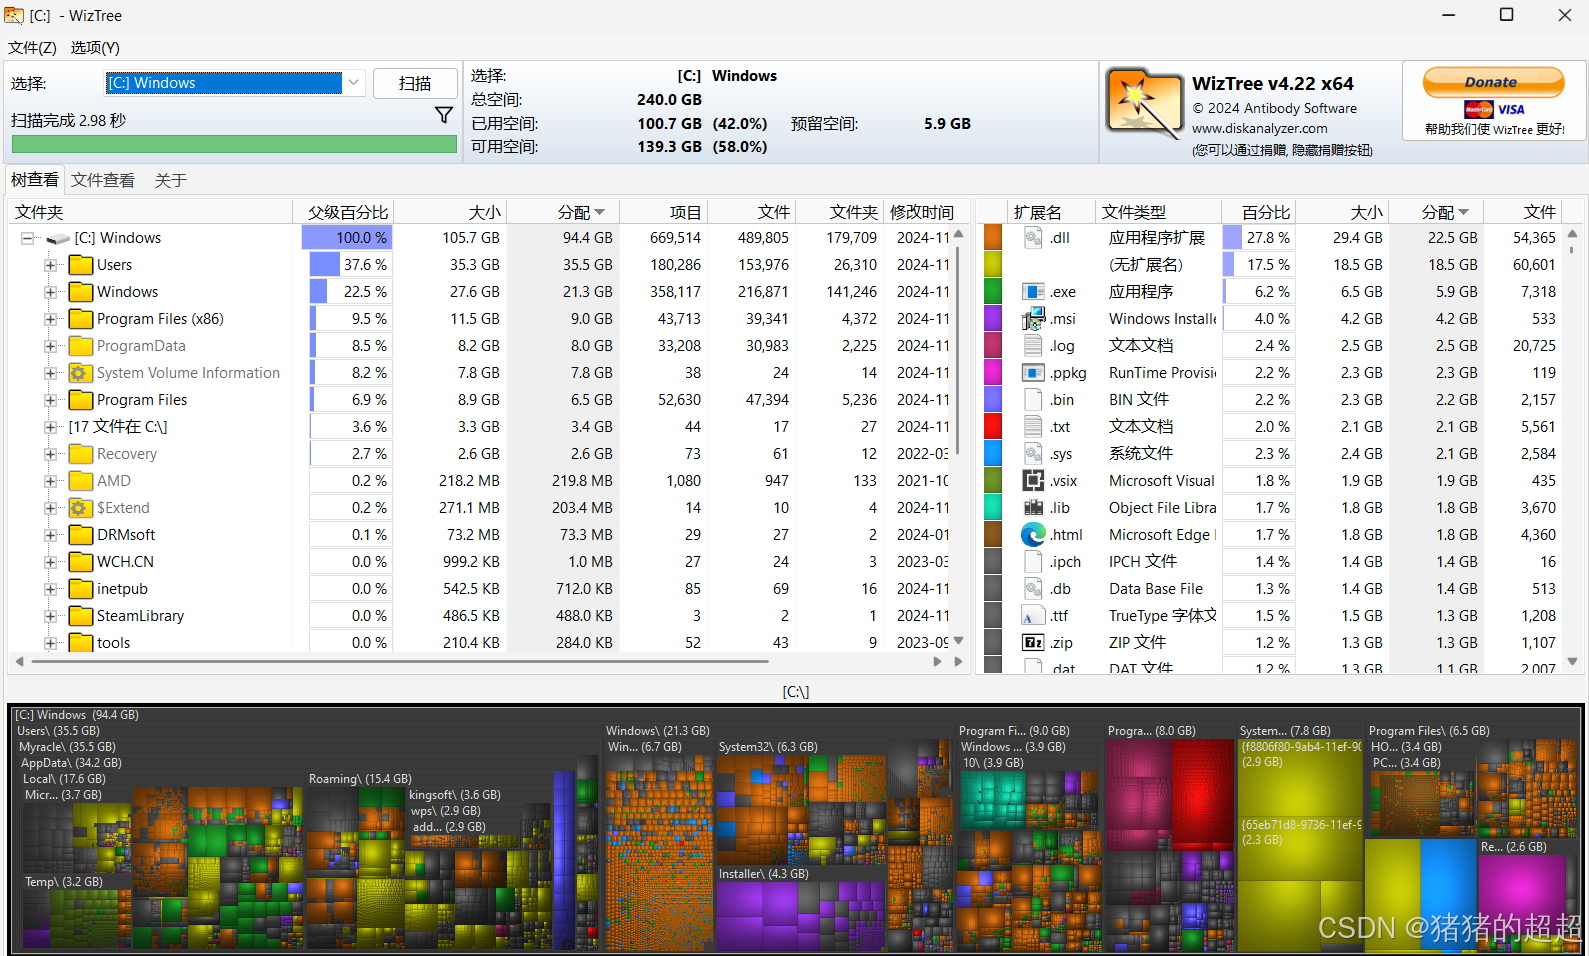Click the orange .dll color swatch
Image resolution: width=1589 pixels, height=956 pixels.
(x=993, y=238)
